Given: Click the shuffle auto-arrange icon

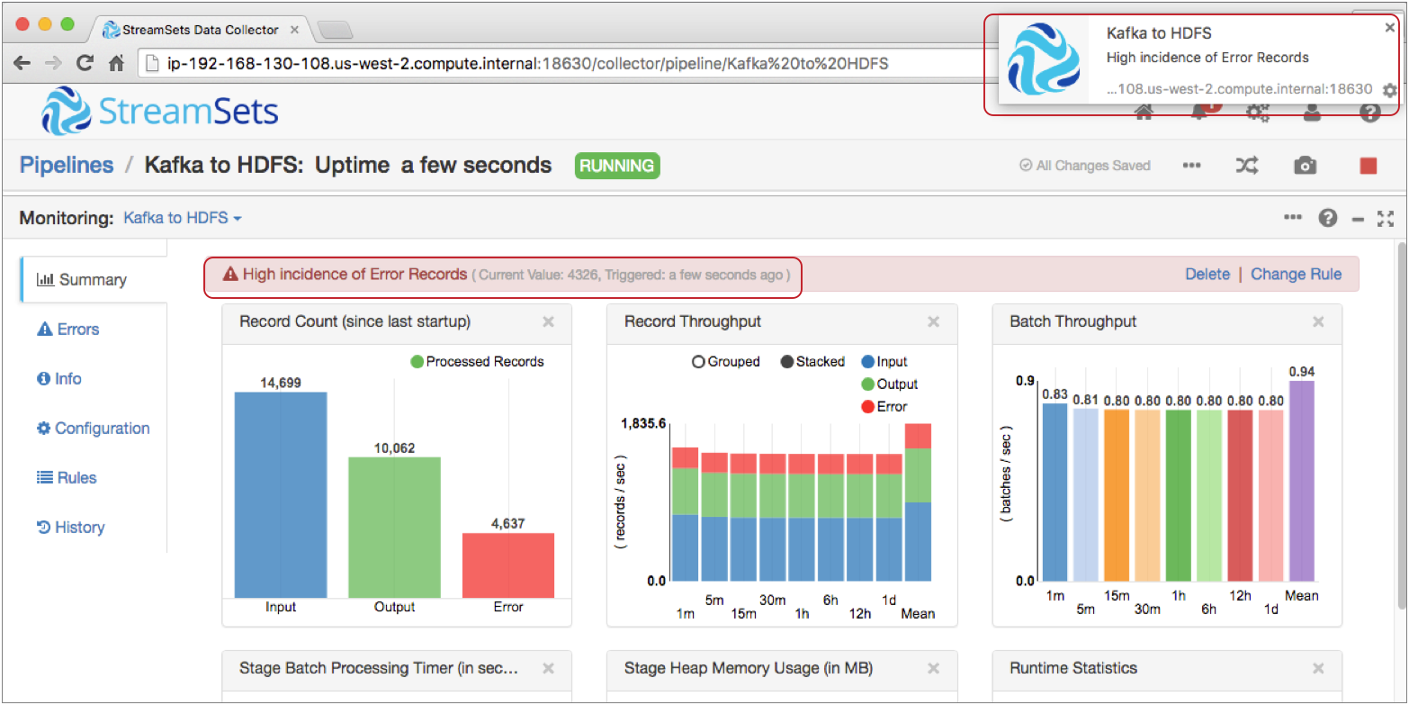Looking at the screenshot, I should click(x=1246, y=166).
